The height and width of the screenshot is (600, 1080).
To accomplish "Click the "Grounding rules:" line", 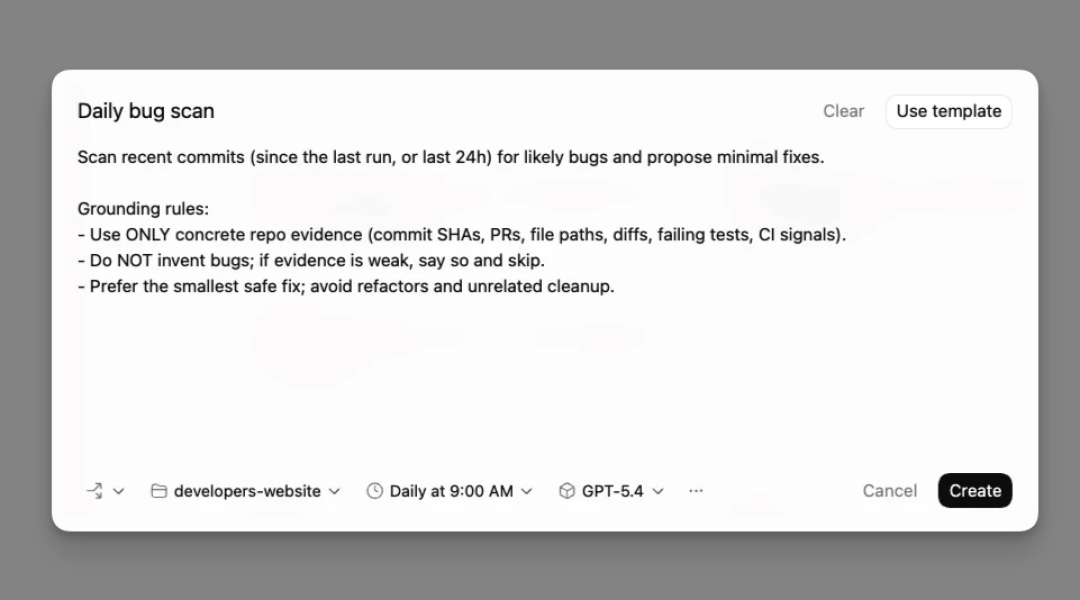I will tap(143, 209).
